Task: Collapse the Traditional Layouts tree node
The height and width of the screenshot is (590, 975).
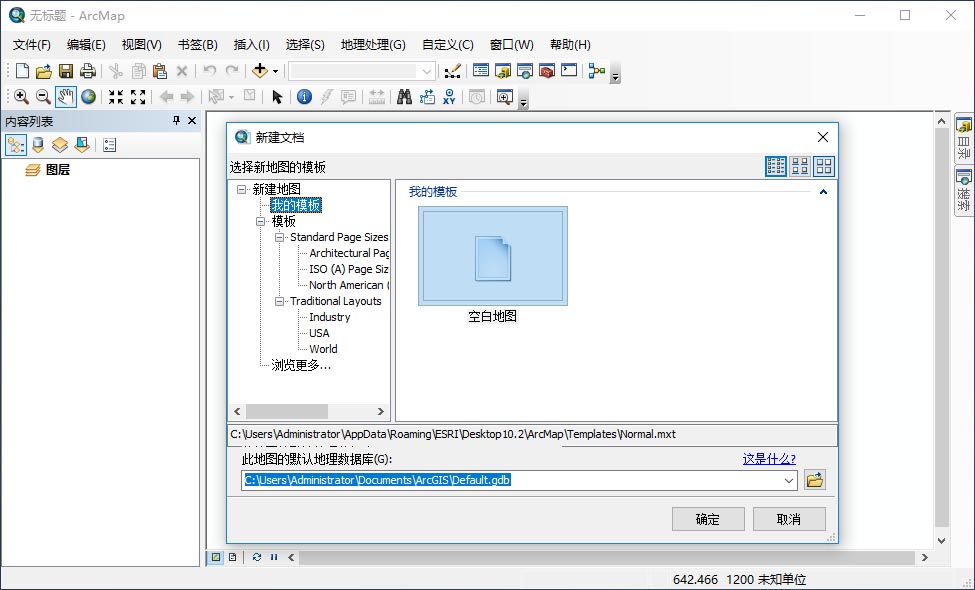Action: click(280, 301)
